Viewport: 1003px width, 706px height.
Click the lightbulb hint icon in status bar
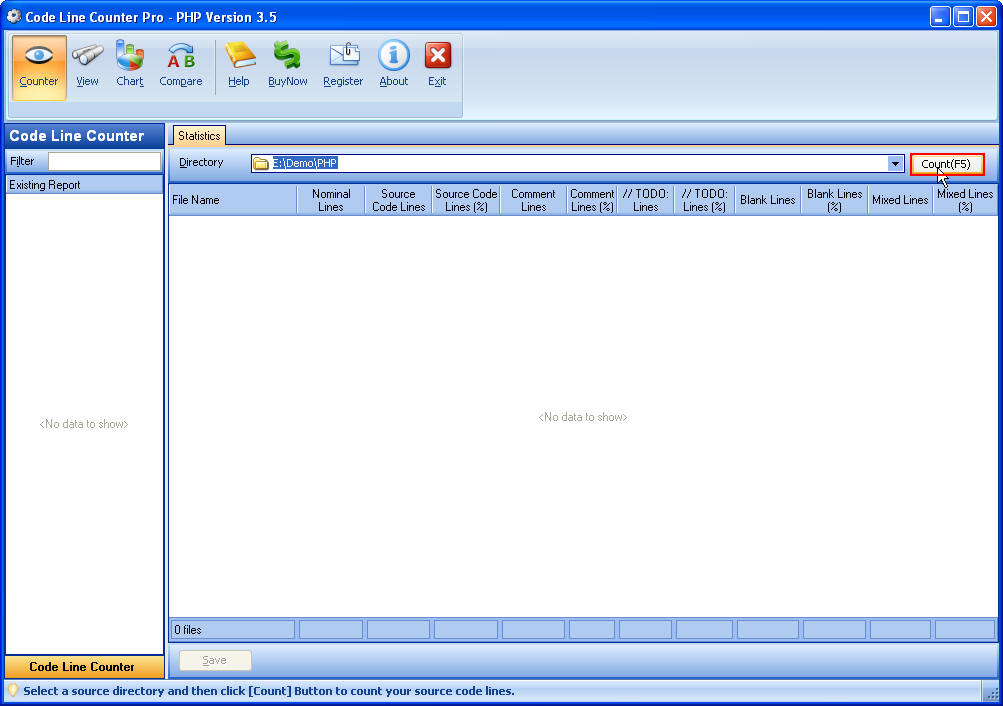(13, 690)
